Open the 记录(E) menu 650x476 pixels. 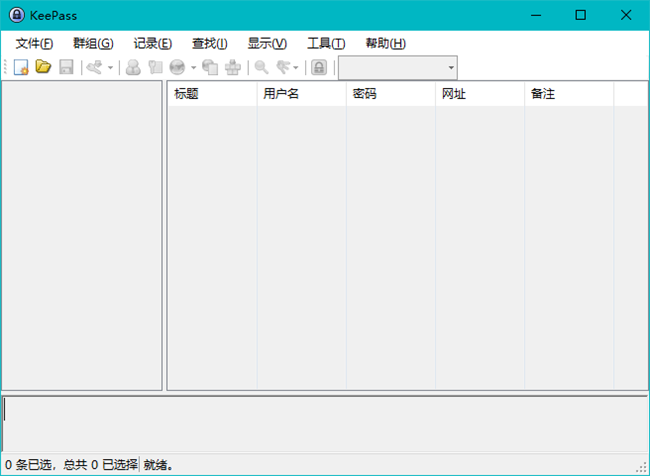pyautogui.click(x=153, y=43)
